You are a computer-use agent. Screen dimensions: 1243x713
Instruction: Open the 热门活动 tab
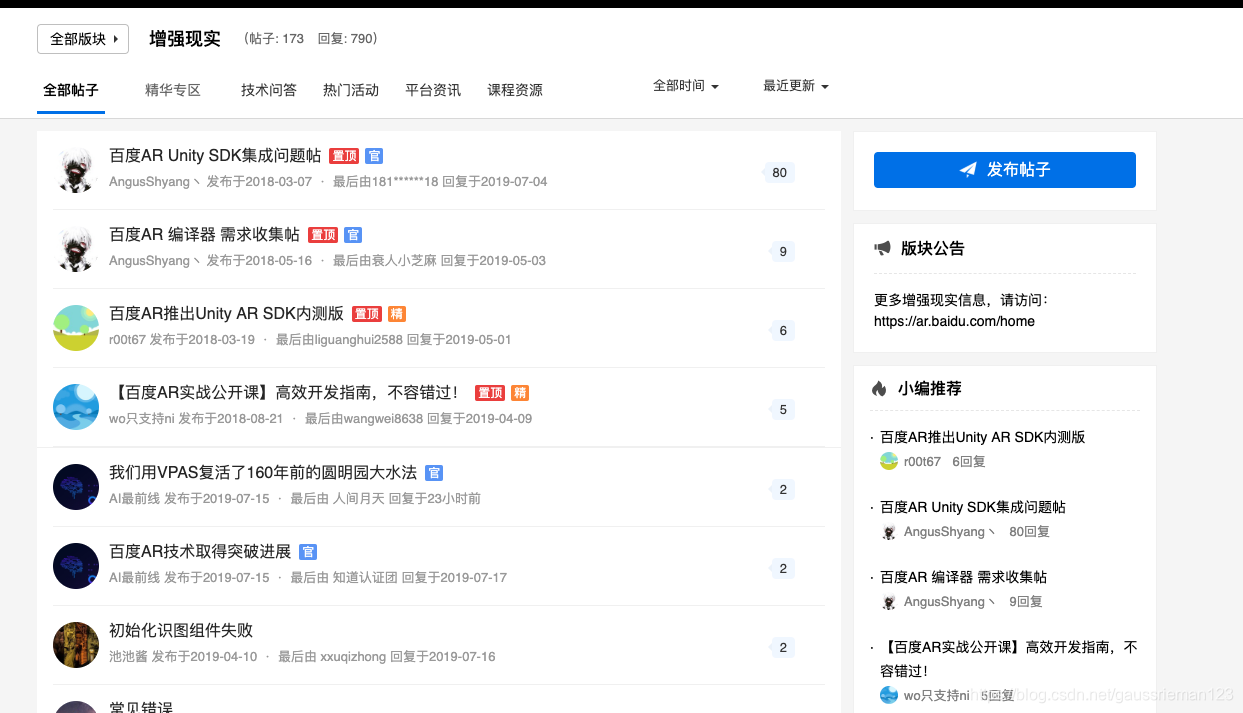click(351, 90)
